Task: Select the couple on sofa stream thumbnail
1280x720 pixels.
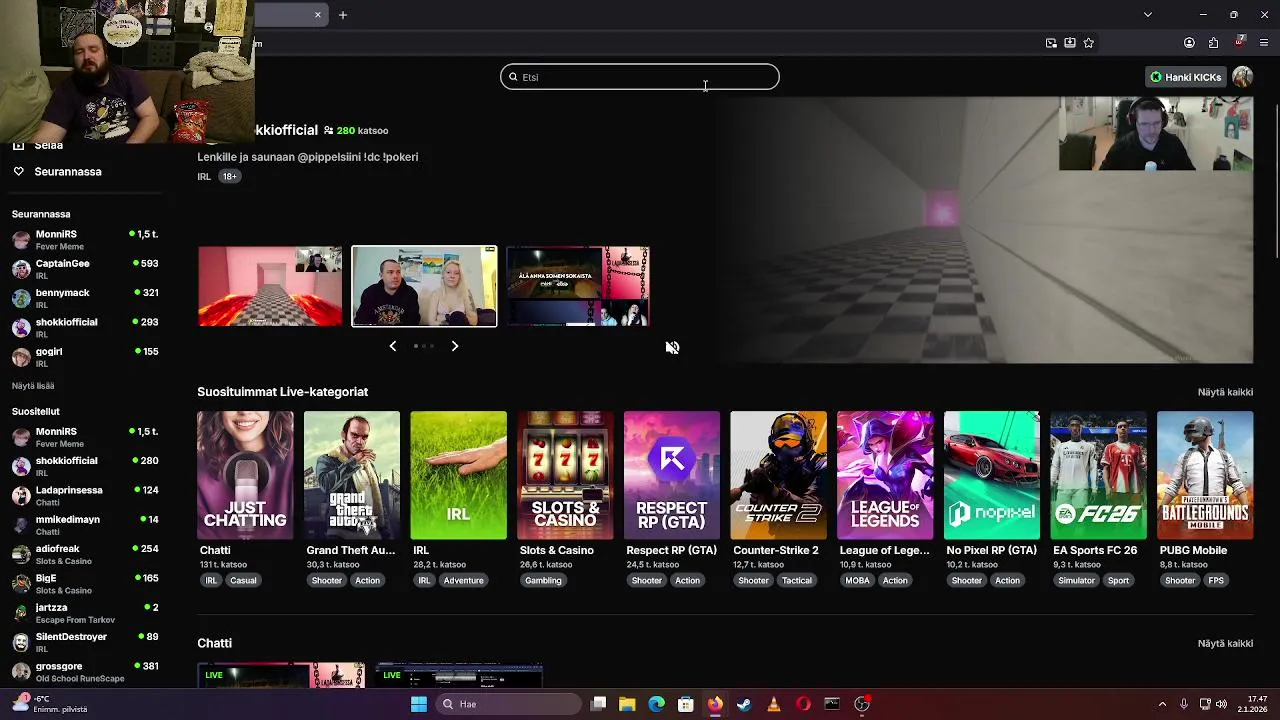Action: tap(424, 286)
